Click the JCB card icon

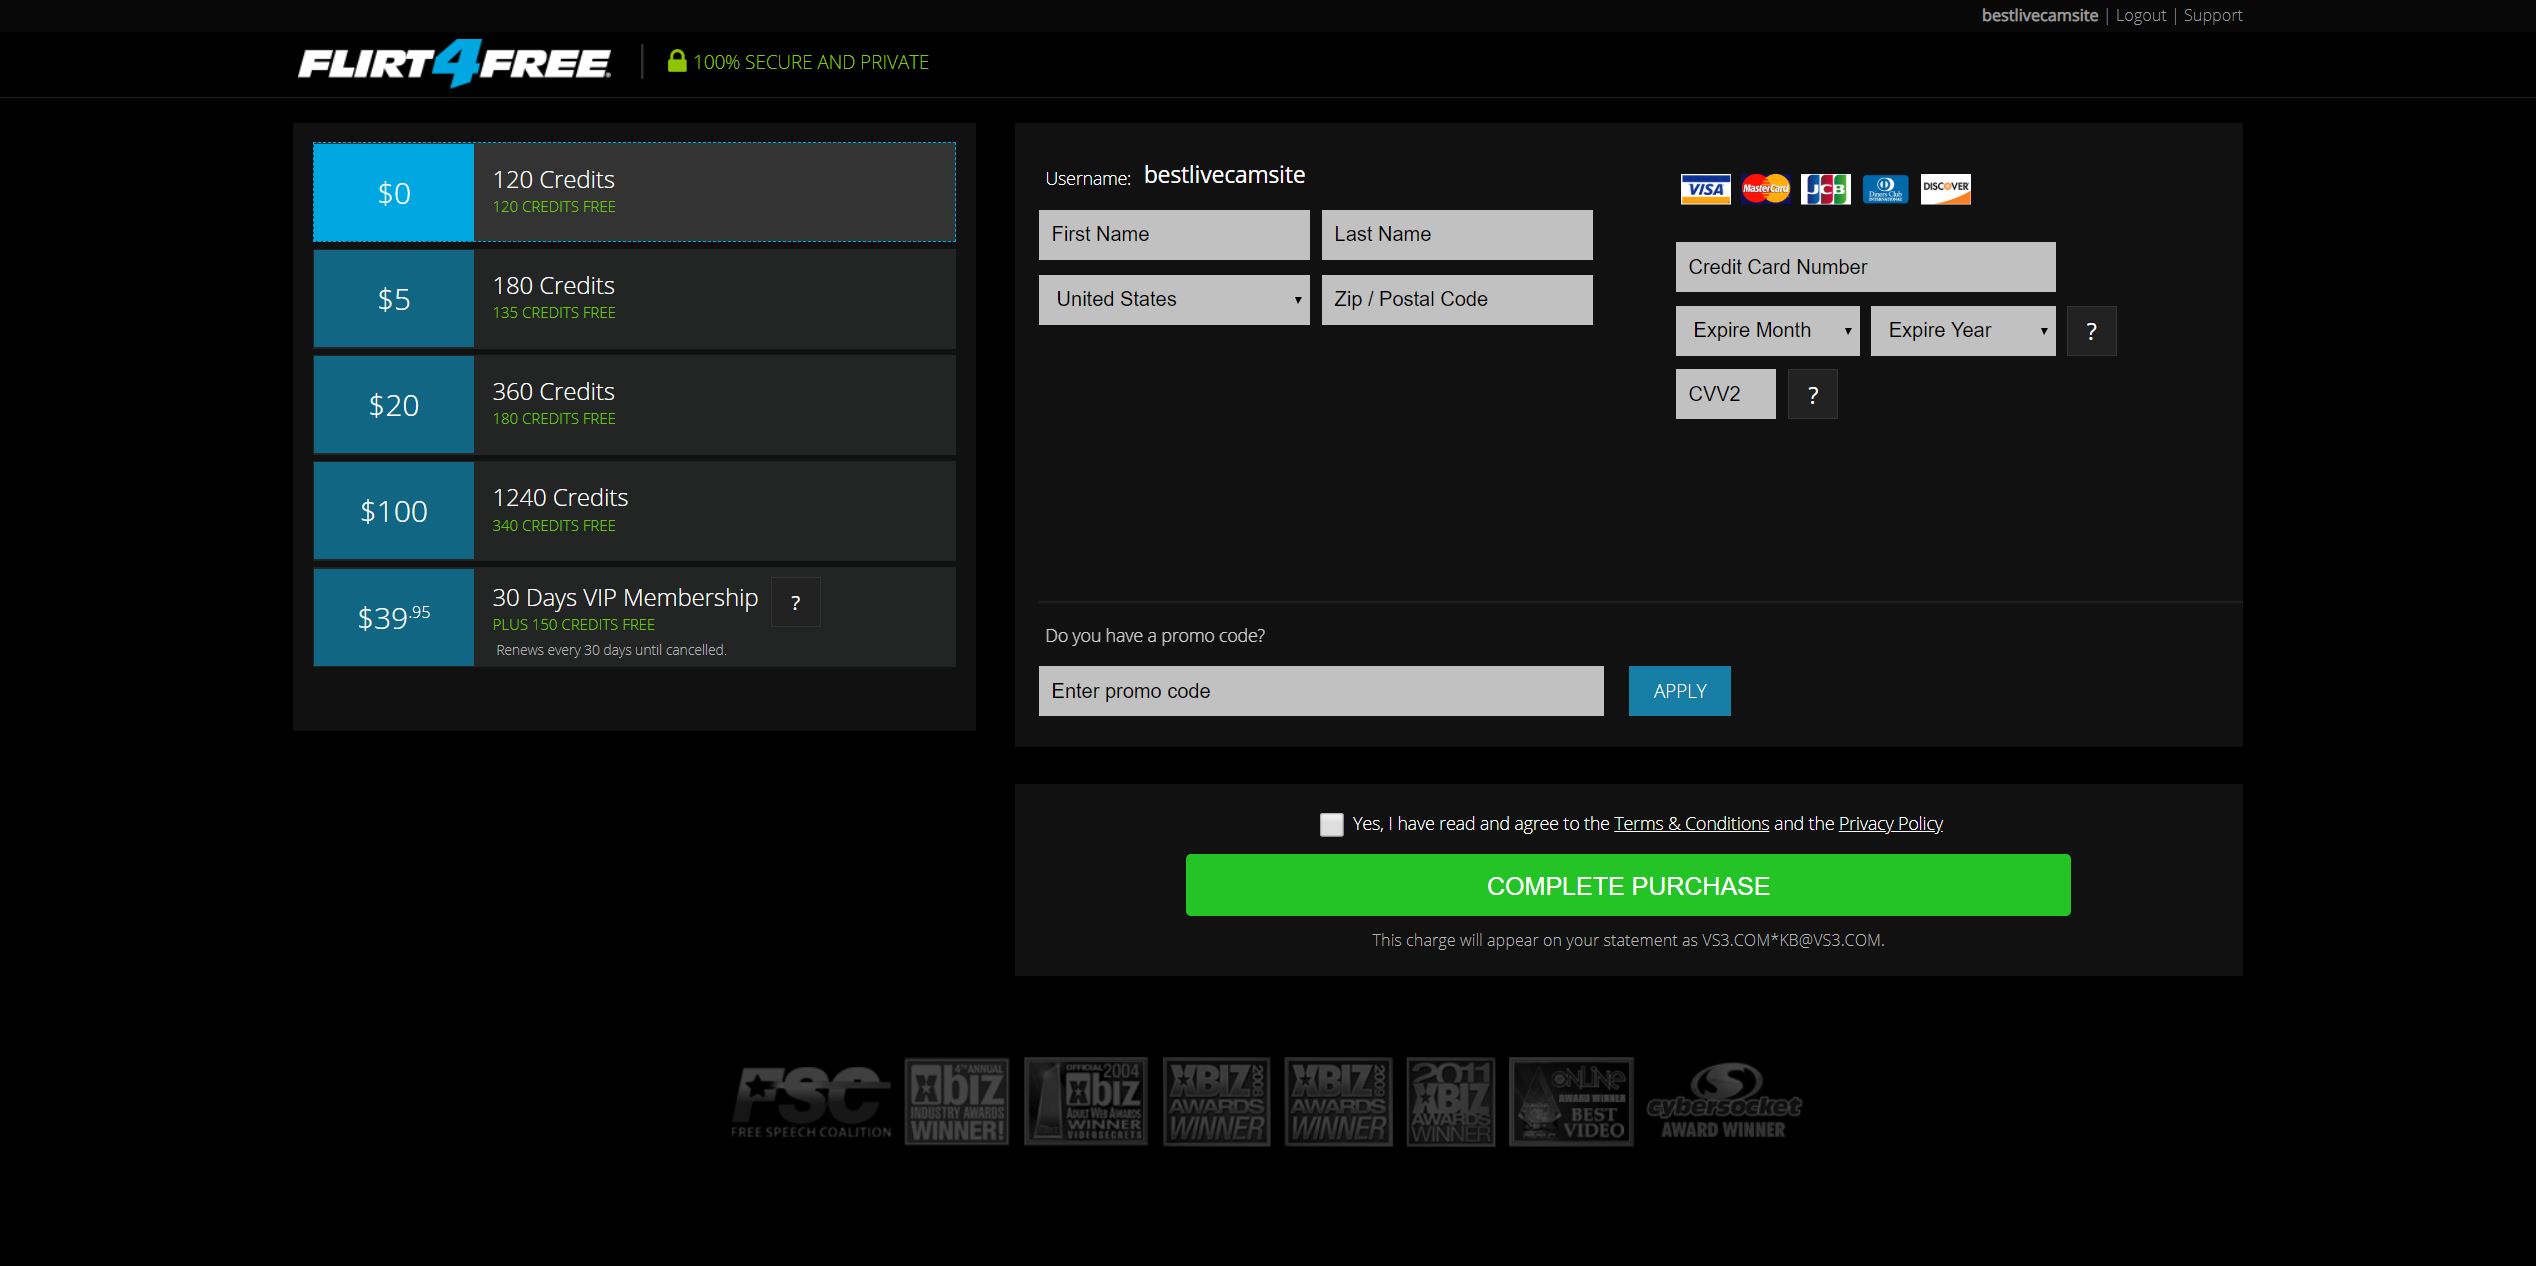[x=1825, y=189]
